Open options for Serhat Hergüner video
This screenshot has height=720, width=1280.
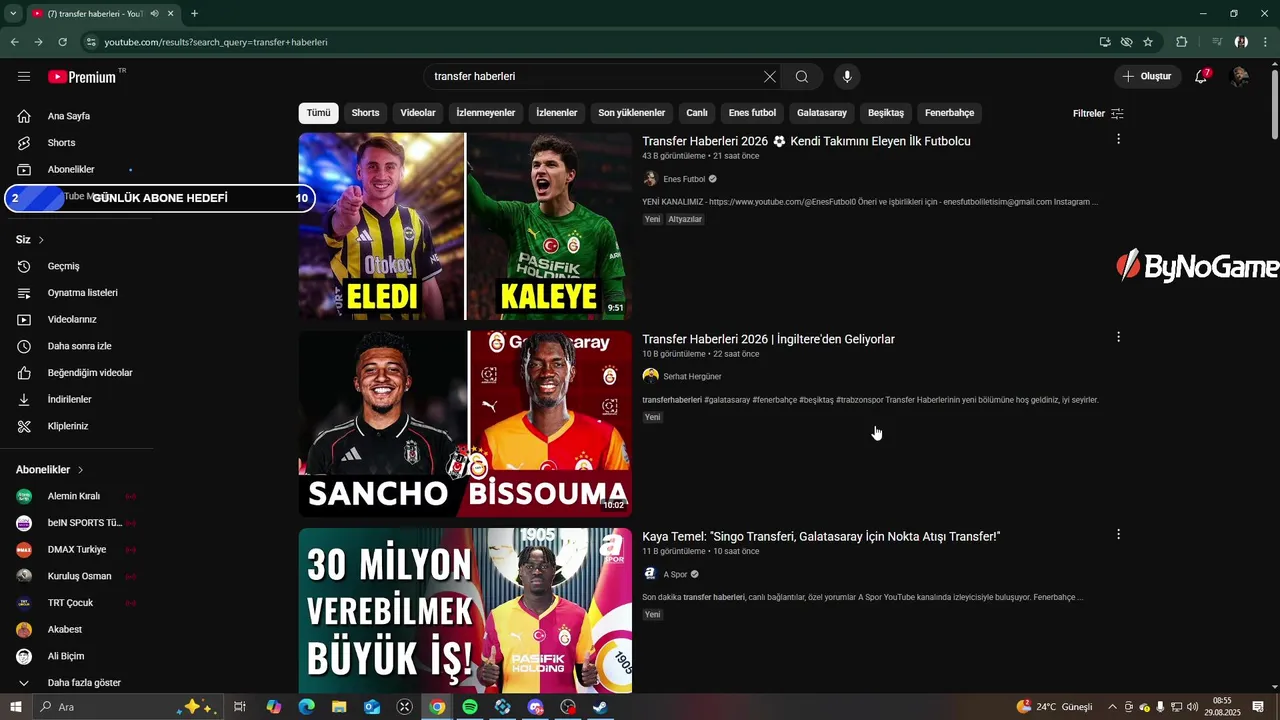(1118, 337)
